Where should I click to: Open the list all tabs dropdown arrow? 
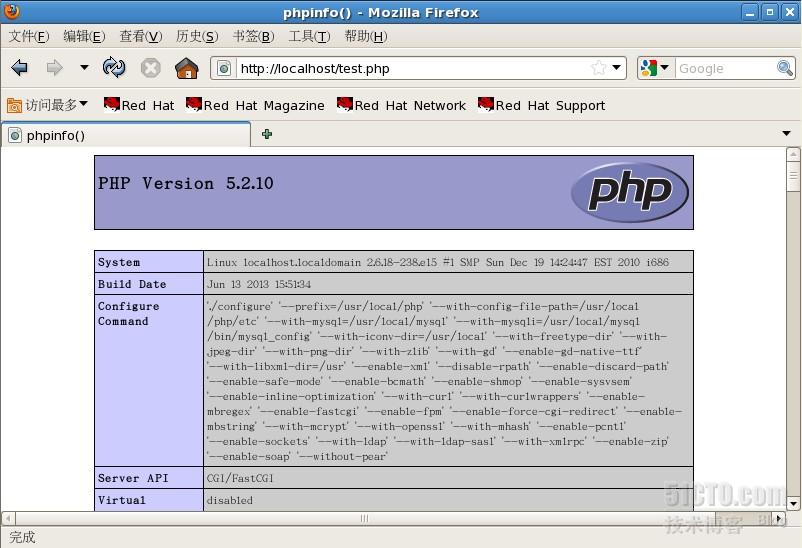click(786, 134)
